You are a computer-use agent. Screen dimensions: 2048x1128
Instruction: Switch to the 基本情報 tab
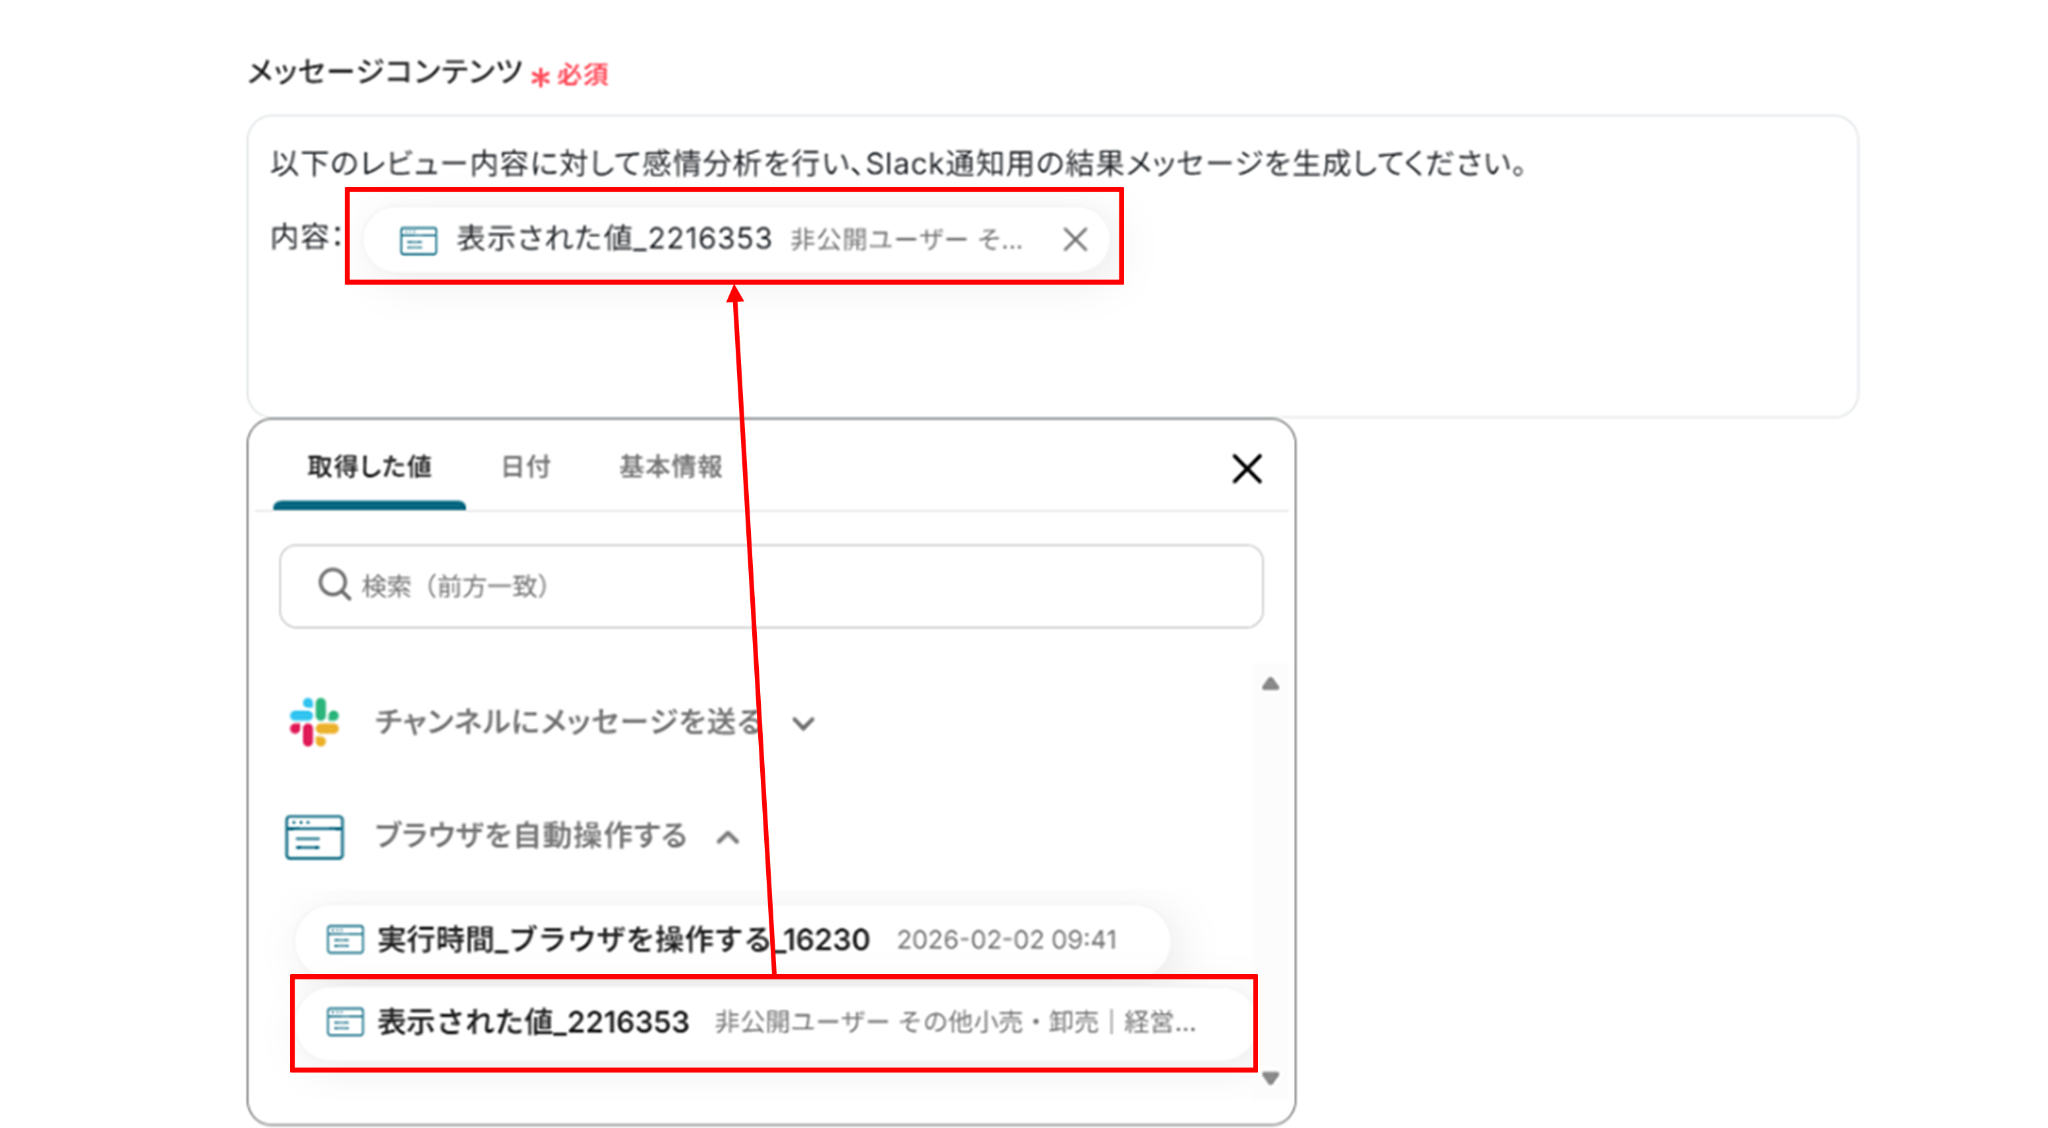point(670,467)
